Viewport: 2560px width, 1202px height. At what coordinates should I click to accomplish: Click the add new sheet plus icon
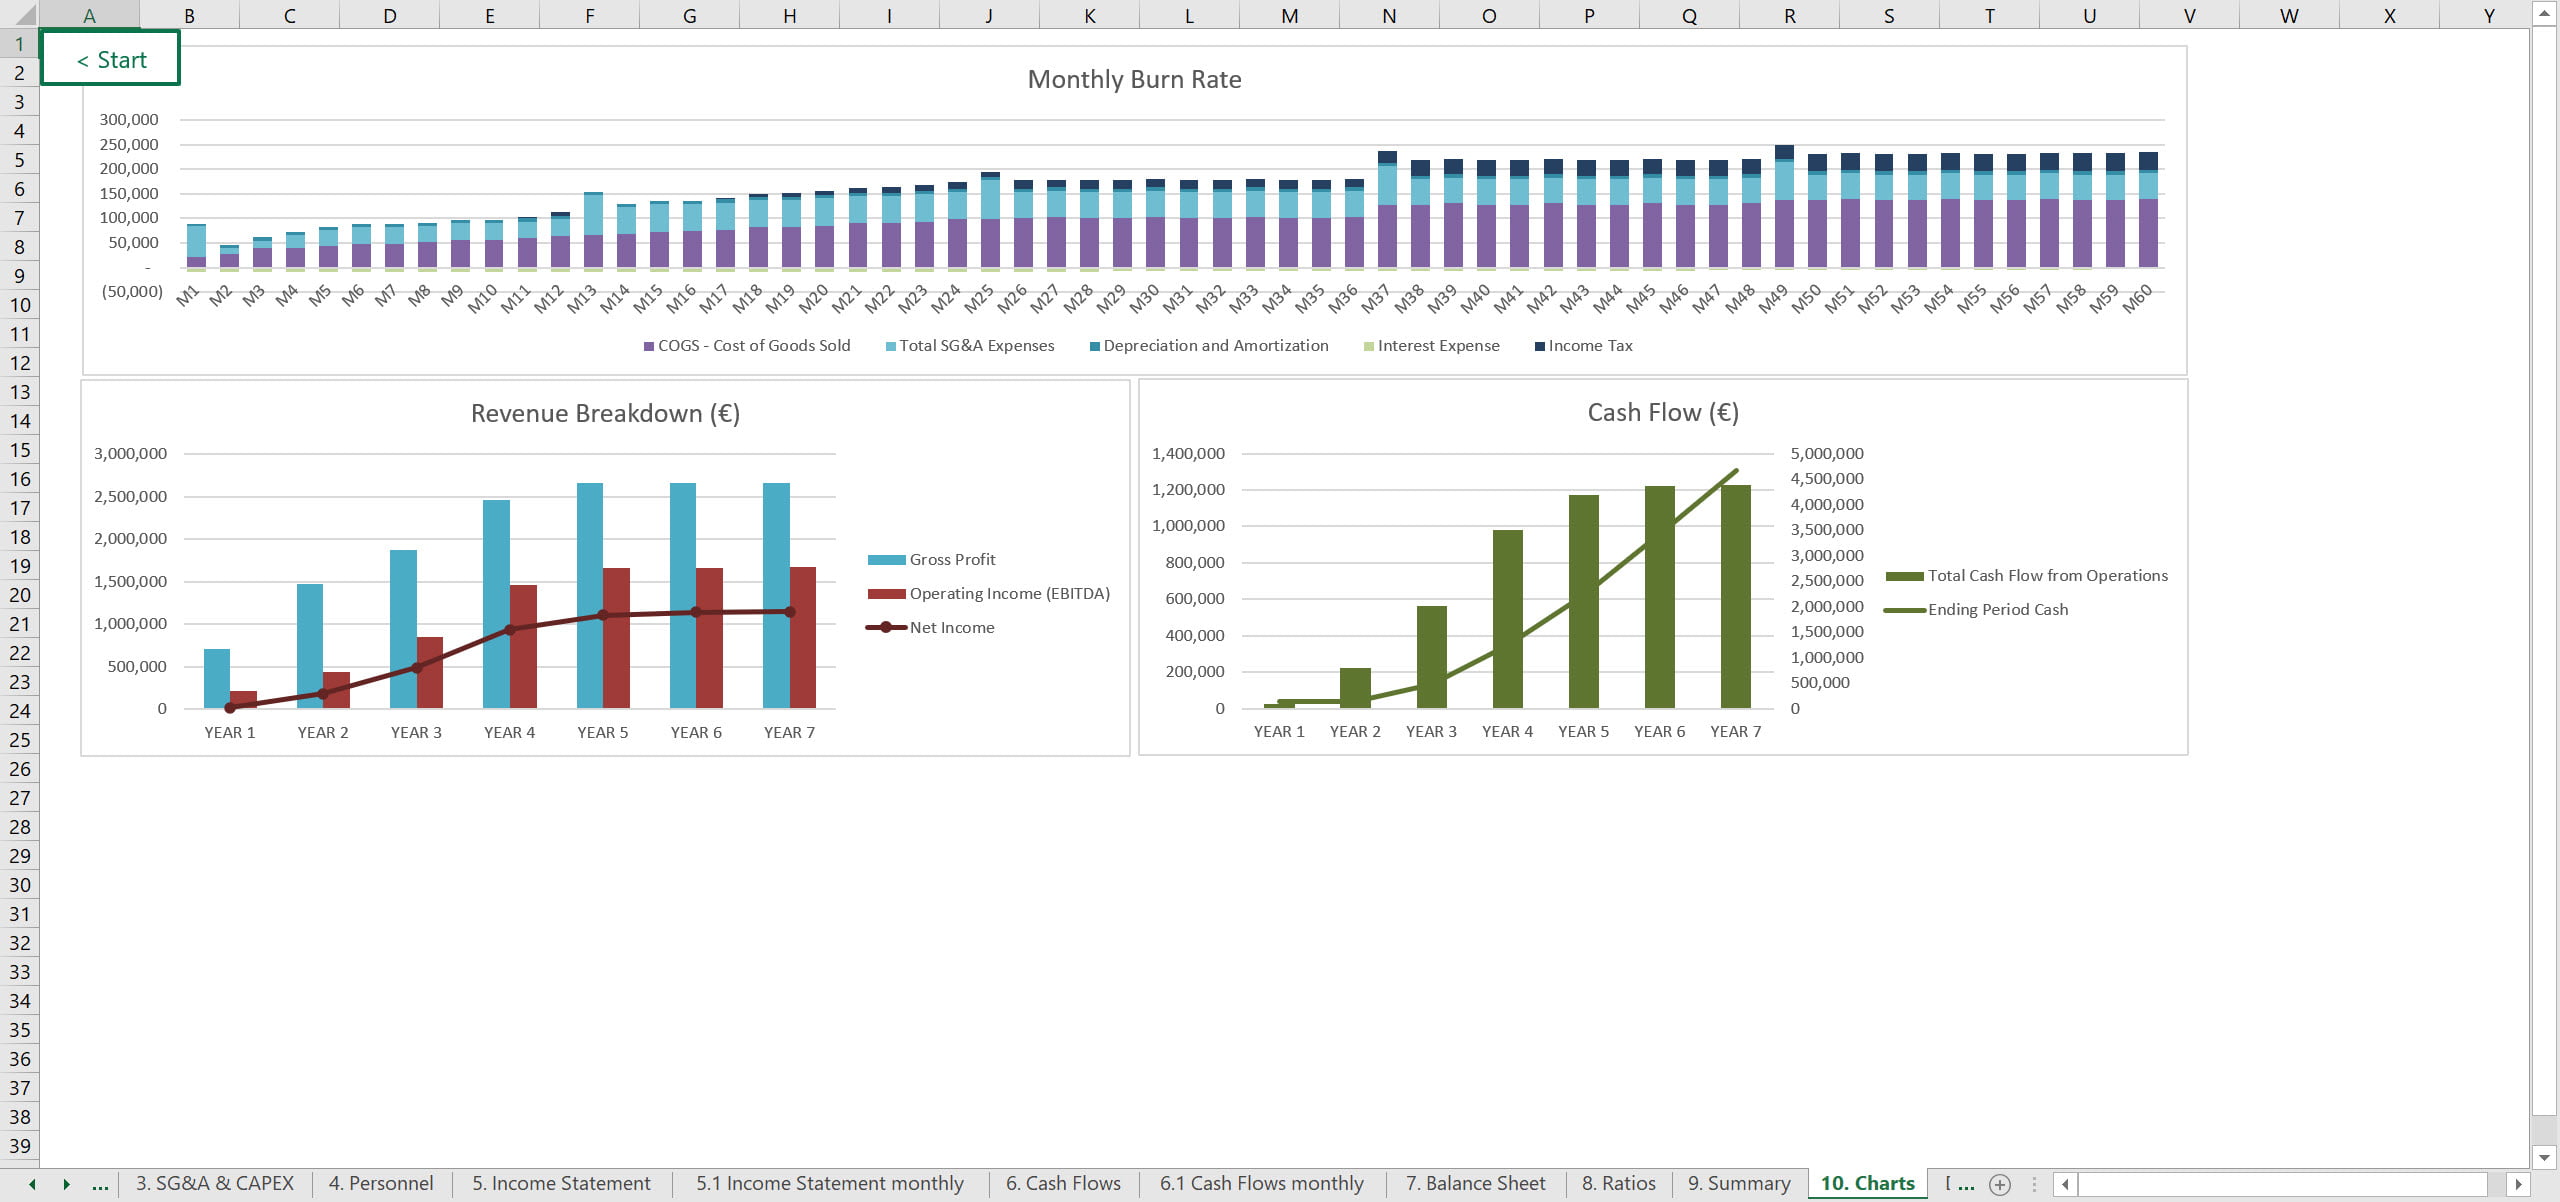coord(2000,1184)
